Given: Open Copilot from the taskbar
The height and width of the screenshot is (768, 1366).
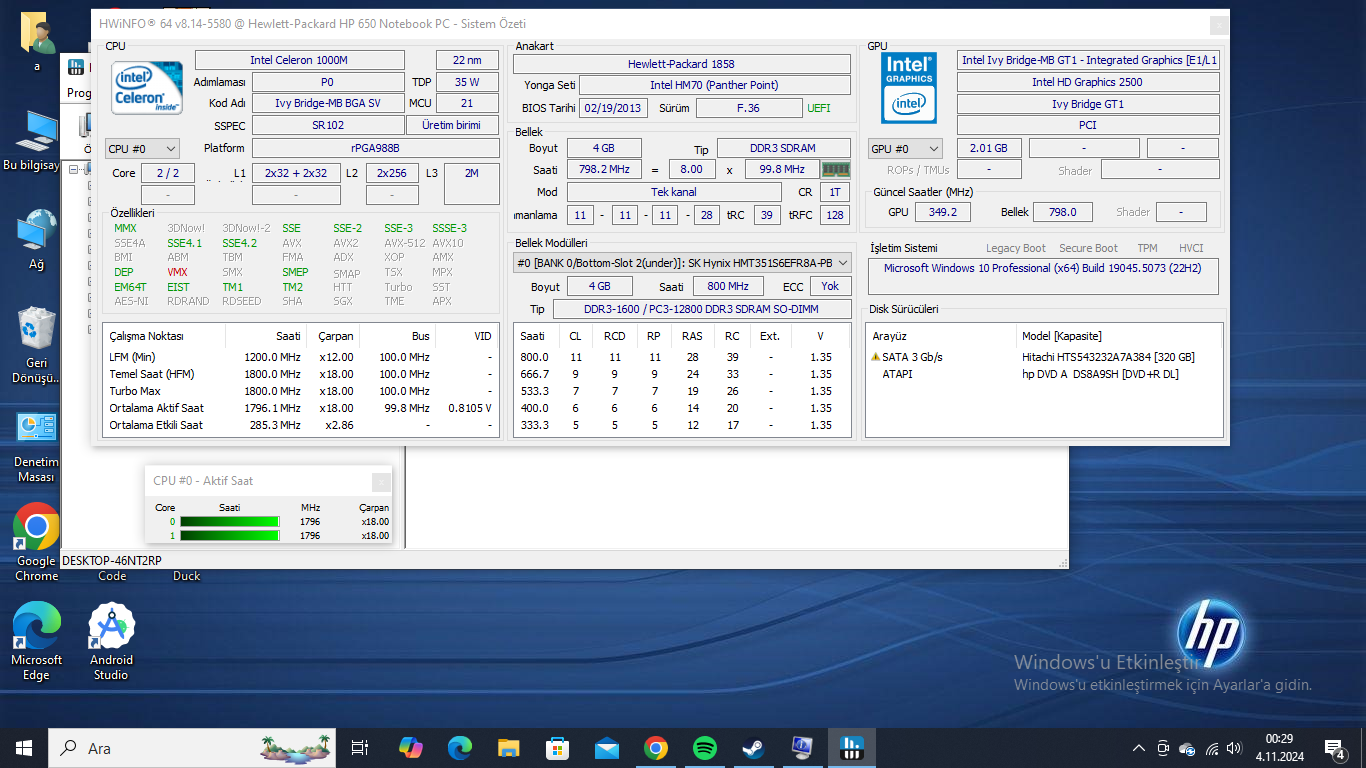Looking at the screenshot, I should coord(411,747).
